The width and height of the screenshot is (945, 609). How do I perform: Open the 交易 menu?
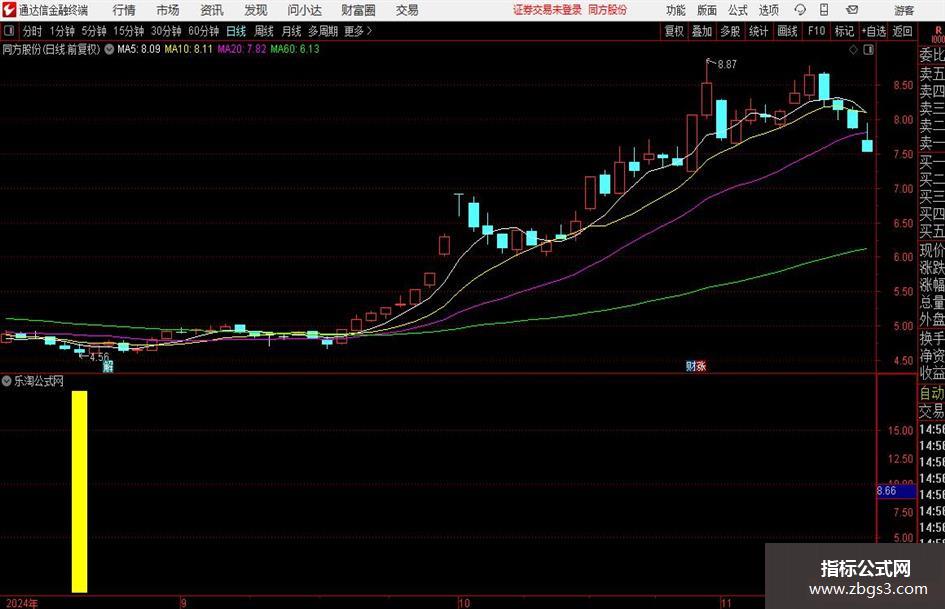(407, 10)
